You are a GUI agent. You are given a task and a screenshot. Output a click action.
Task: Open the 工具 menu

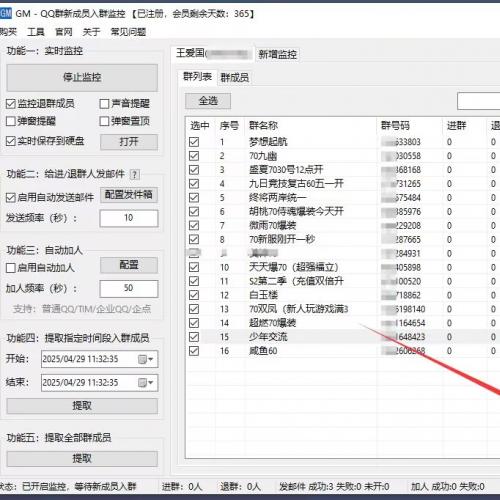(36, 32)
